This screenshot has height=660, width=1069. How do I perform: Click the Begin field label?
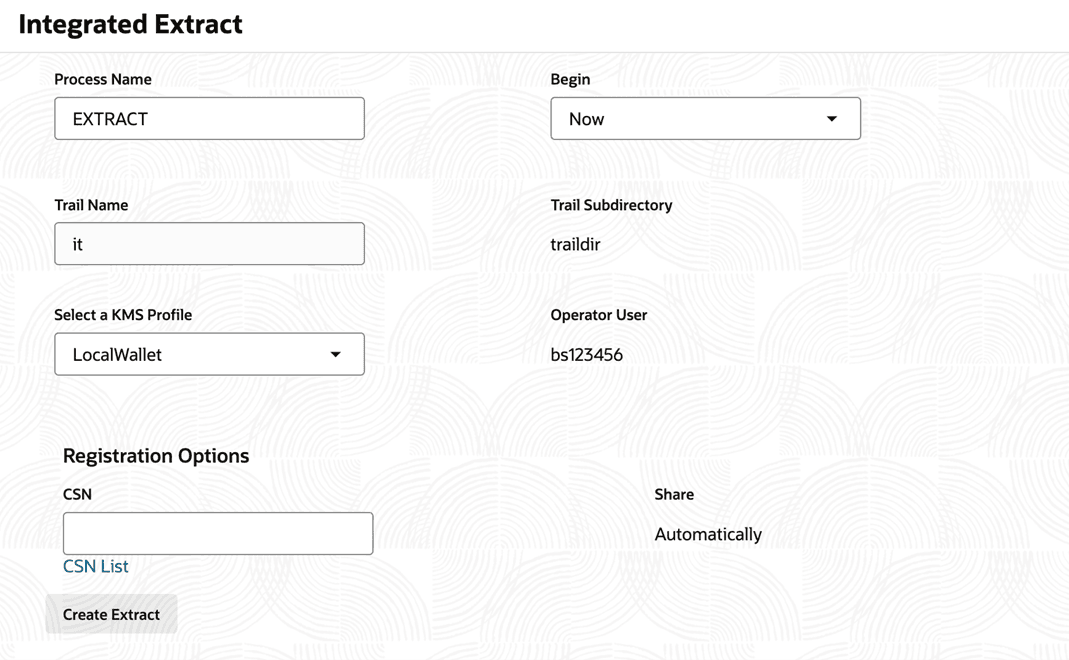[570, 79]
